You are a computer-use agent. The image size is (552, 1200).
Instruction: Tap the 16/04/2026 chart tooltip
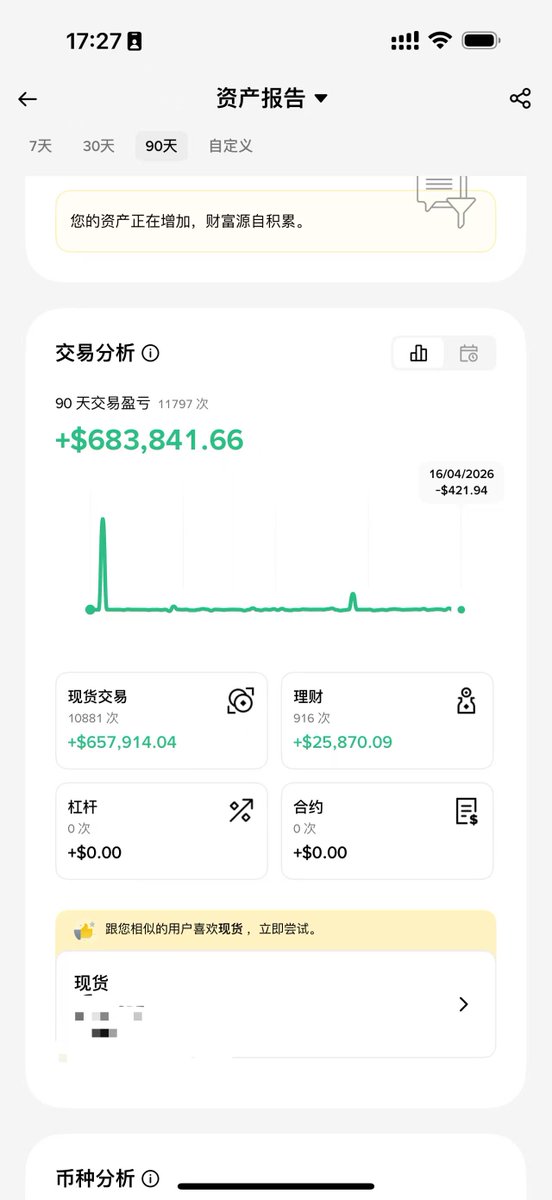462,481
